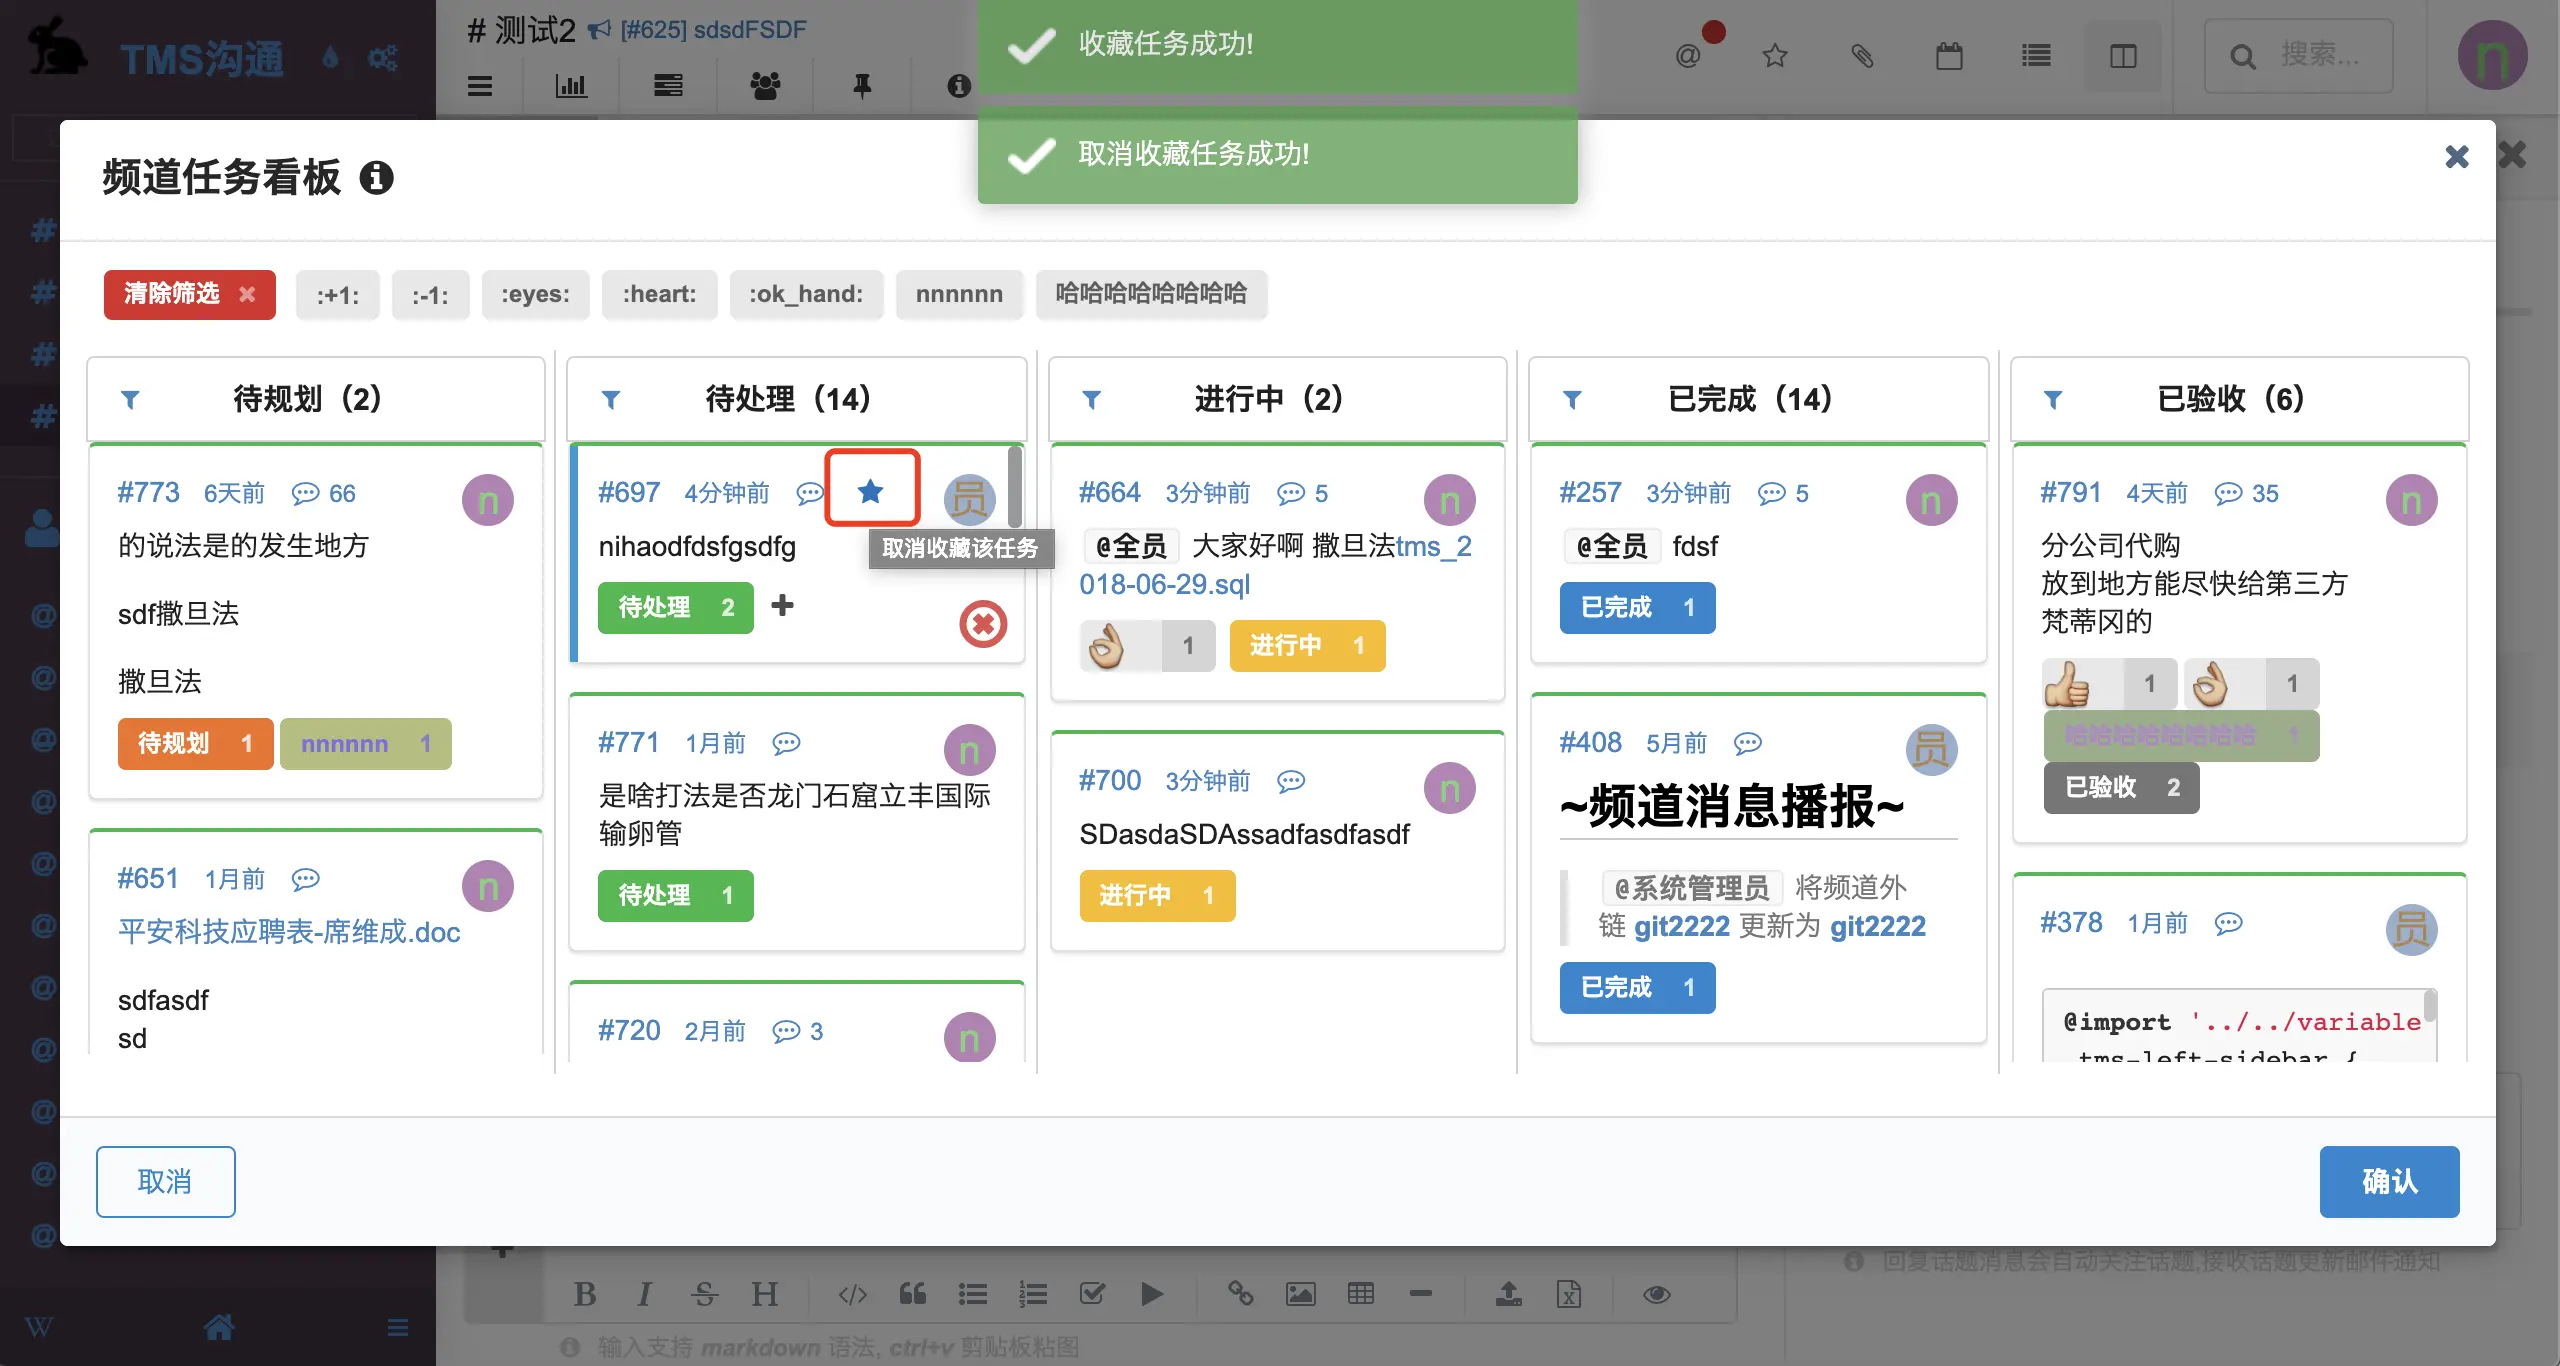
Task: Click the home icon in left sidebar footer
Action: pyautogui.click(x=219, y=1328)
